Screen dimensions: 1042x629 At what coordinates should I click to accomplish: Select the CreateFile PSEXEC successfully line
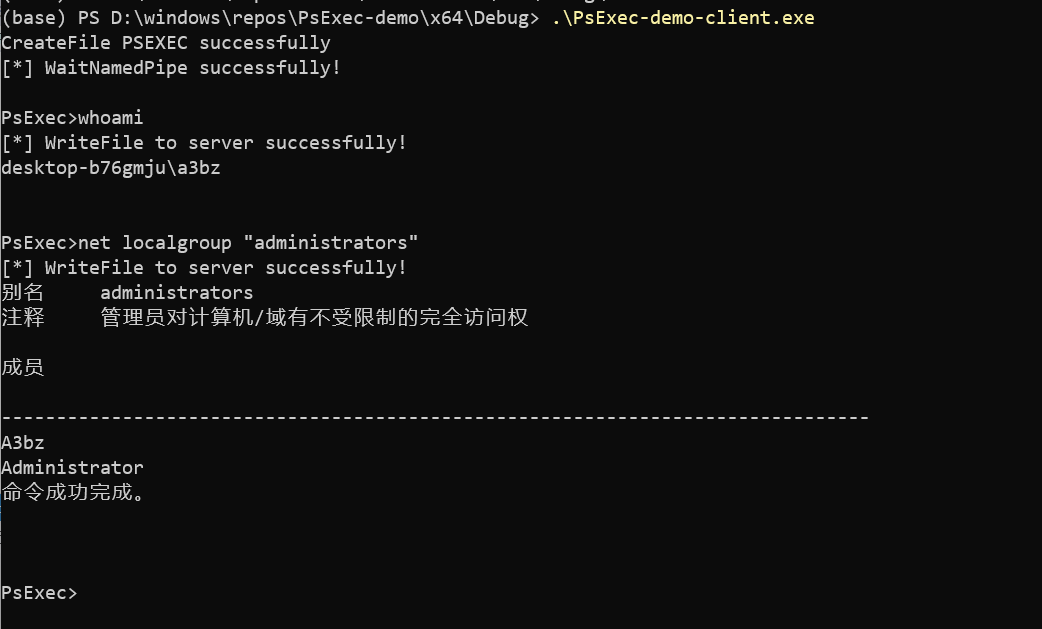[166, 43]
